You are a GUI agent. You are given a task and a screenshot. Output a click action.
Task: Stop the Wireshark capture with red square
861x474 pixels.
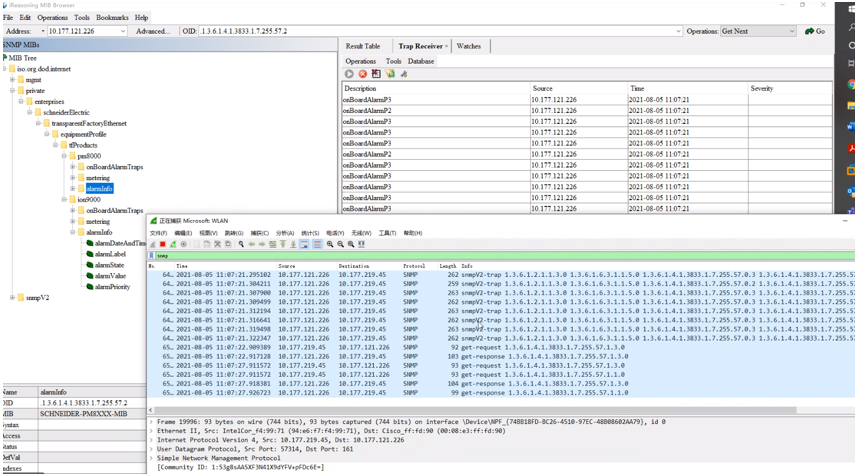pyautogui.click(x=163, y=244)
